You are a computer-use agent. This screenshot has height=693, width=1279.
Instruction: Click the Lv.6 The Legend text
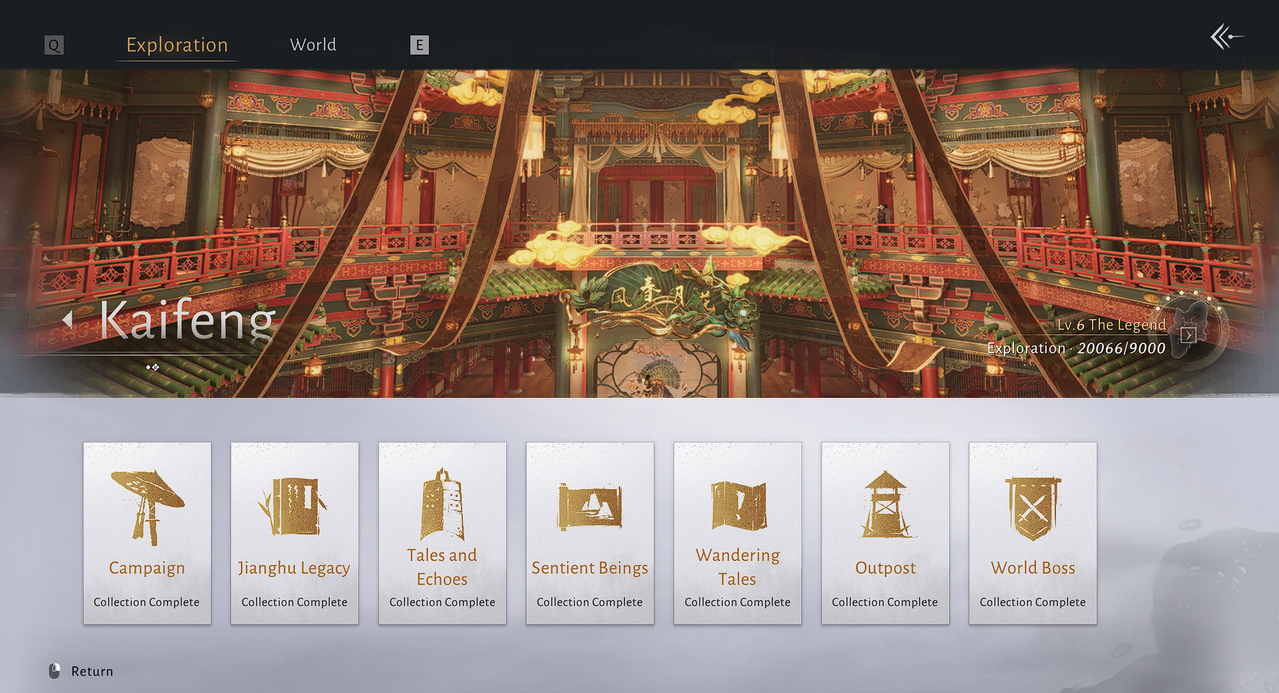pyautogui.click(x=1111, y=325)
